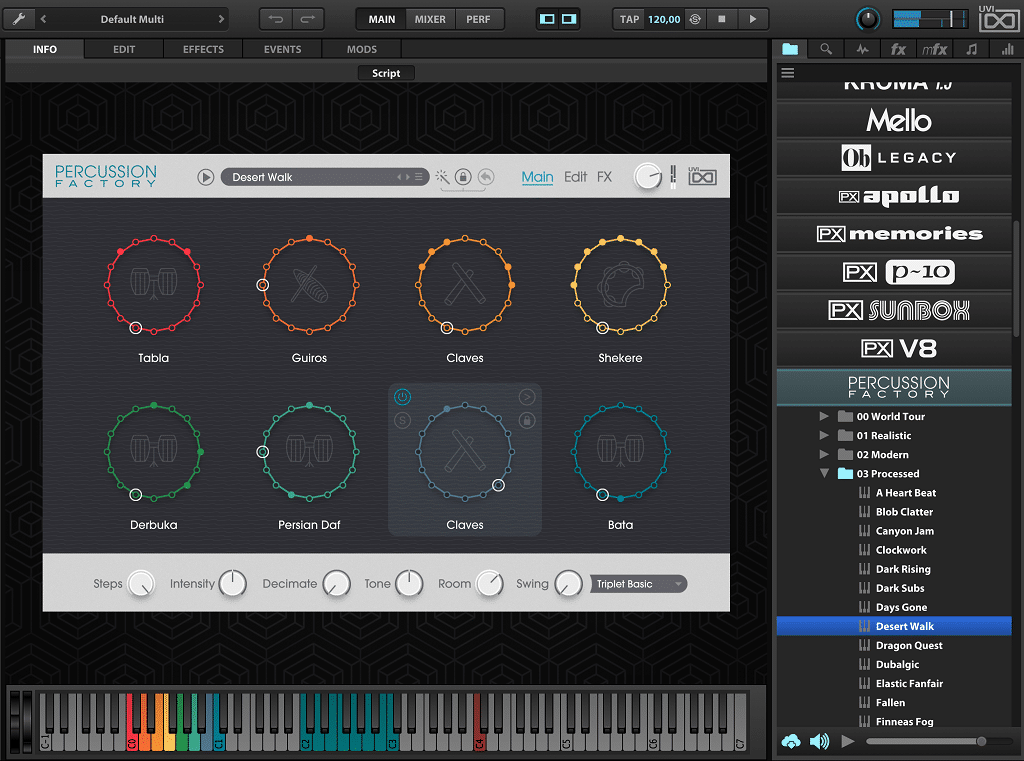Screen dimensions: 1024x761
Task: Open the browser hamburger menu
Action: 788,73
